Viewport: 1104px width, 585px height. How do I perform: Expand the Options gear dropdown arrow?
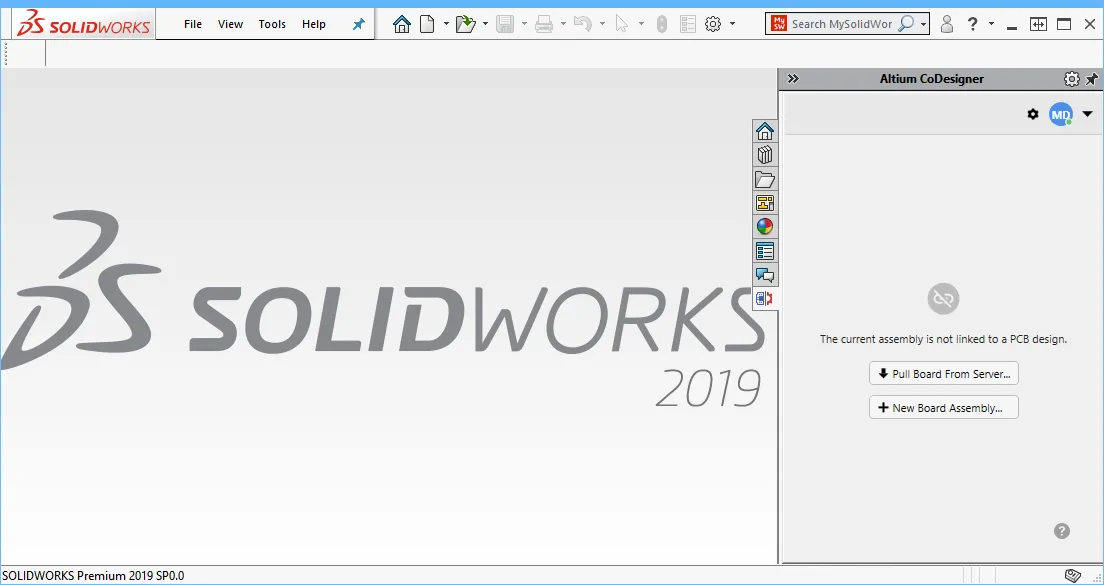[x=732, y=25]
